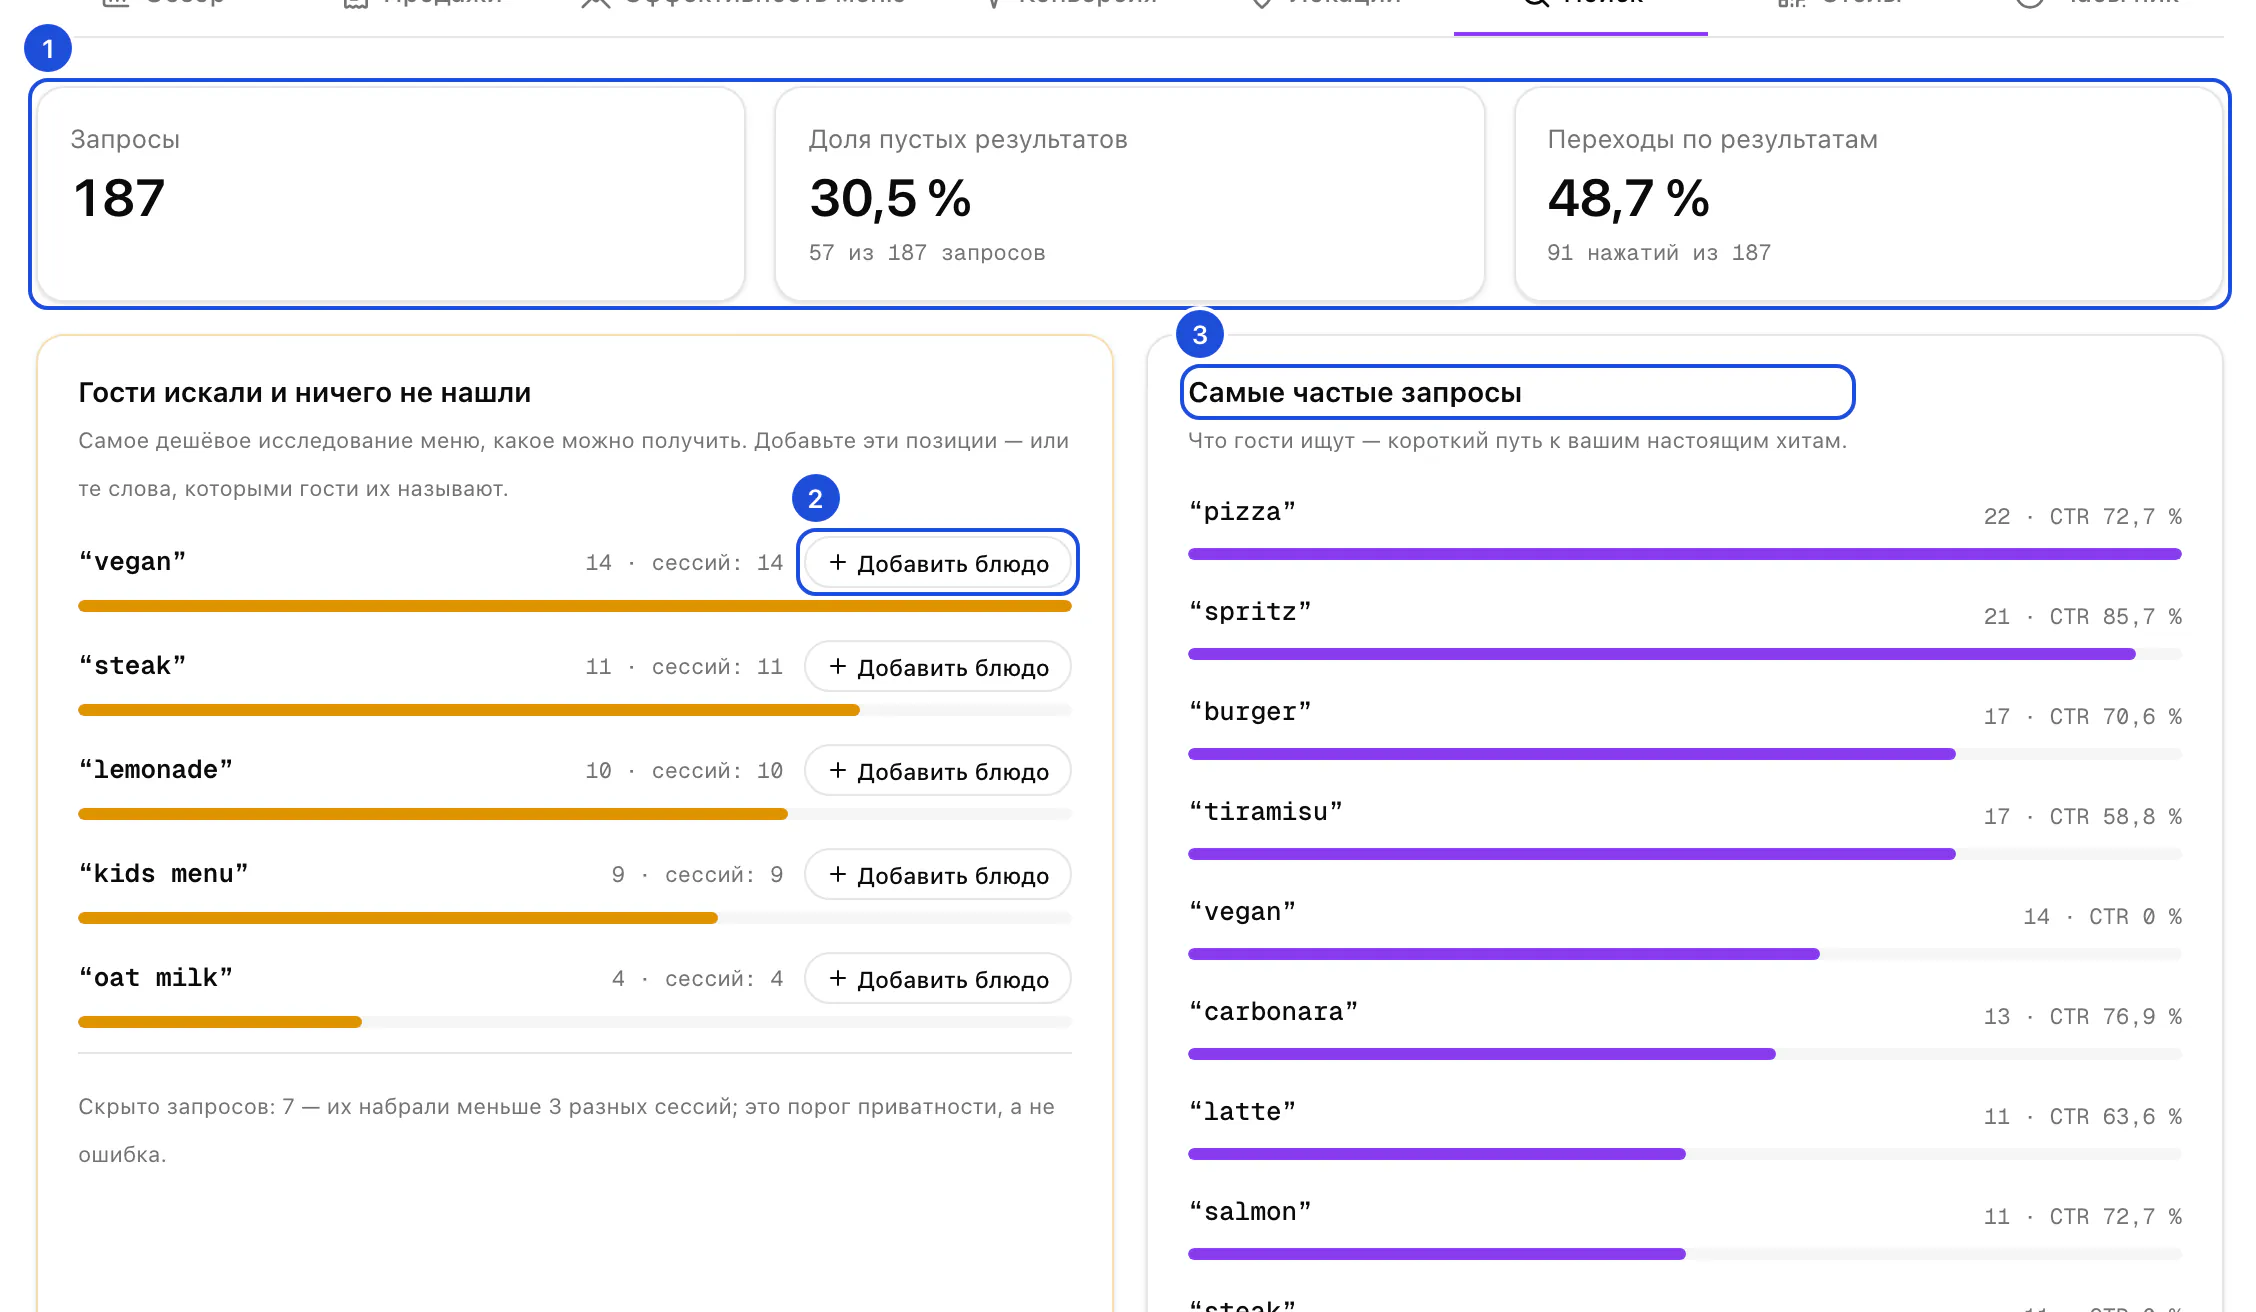The width and height of the screenshot is (2256, 1312).
Task: Select "latte" in the most frequent queries
Action: click(x=1241, y=1112)
